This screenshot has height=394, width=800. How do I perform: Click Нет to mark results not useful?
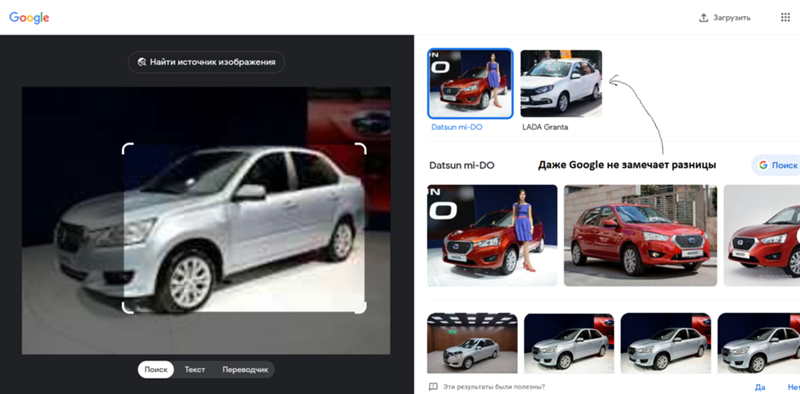[793, 387]
